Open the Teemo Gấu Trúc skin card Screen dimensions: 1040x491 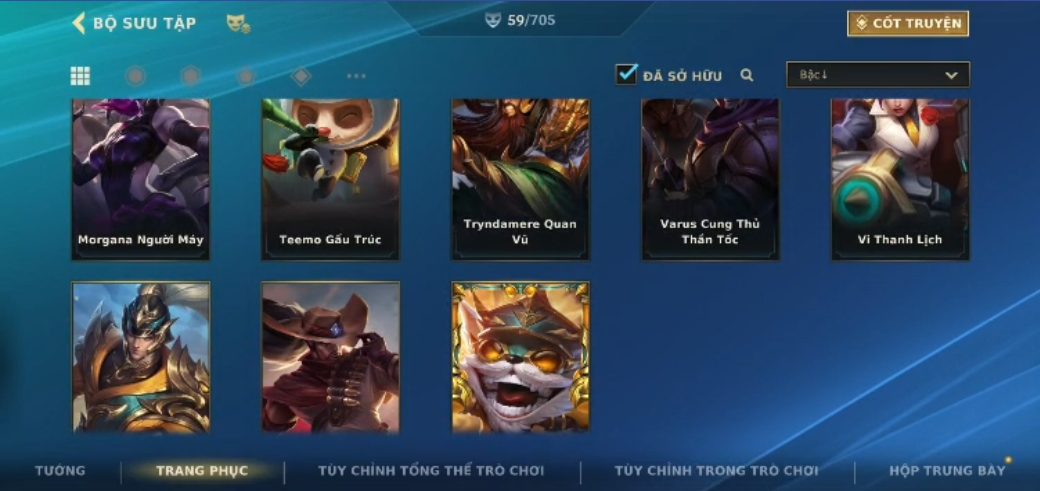[x=330, y=179]
